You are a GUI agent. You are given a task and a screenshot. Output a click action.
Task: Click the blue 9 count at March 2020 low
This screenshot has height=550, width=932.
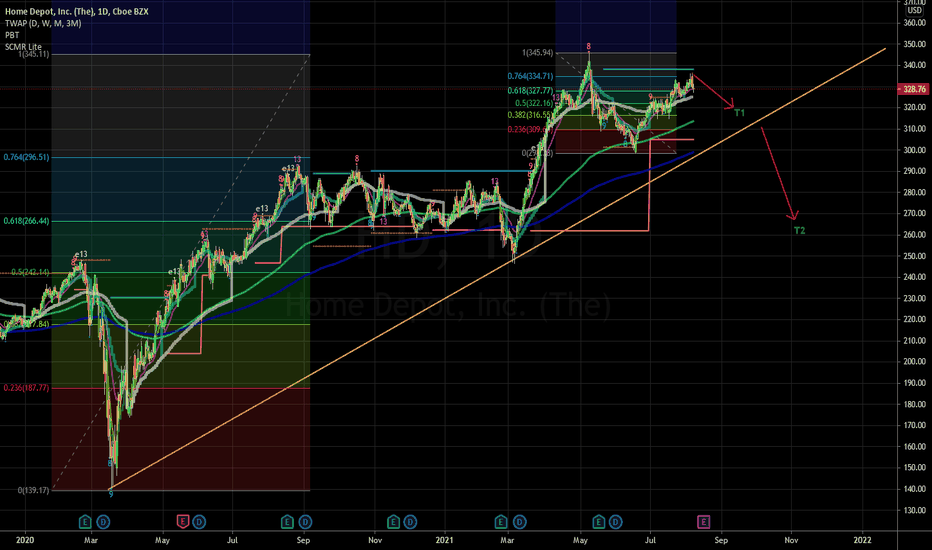[x=111, y=494]
